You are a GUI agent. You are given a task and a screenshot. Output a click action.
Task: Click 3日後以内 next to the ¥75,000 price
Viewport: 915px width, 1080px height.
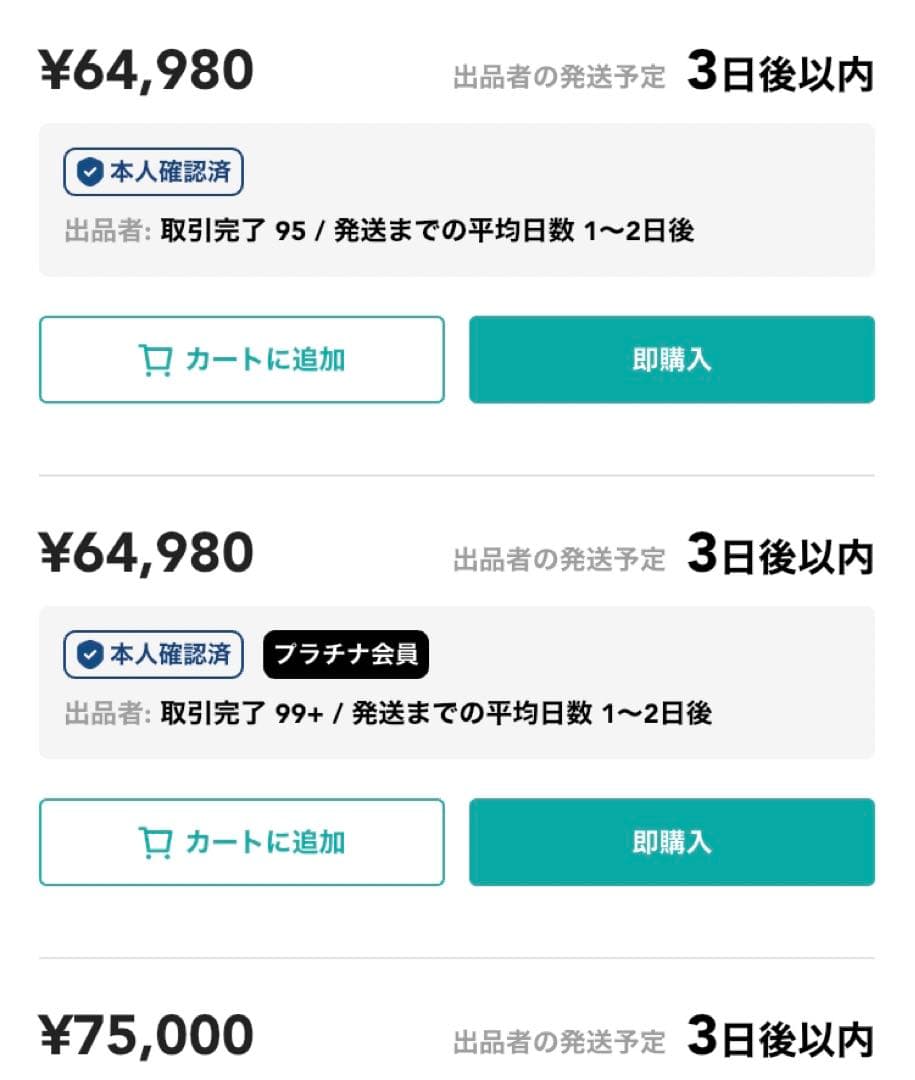click(x=780, y=1039)
